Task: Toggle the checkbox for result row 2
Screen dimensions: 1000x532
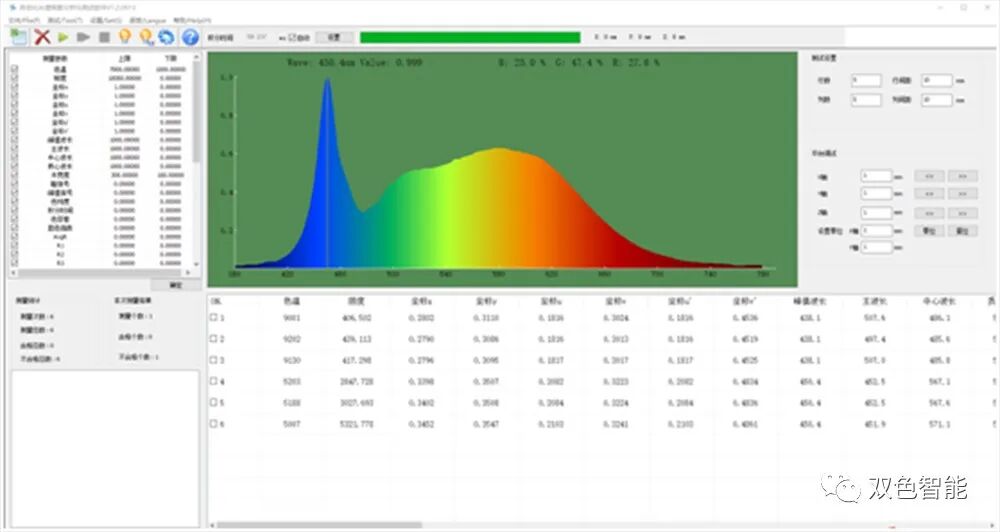Action: coord(214,339)
